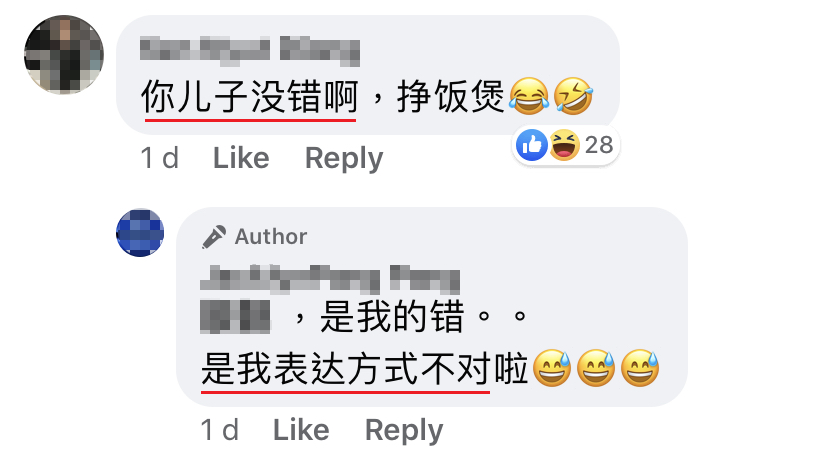The height and width of the screenshot is (456, 828).
Task: Open the 28 reactions count list
Action: click(x=599, y=145)
